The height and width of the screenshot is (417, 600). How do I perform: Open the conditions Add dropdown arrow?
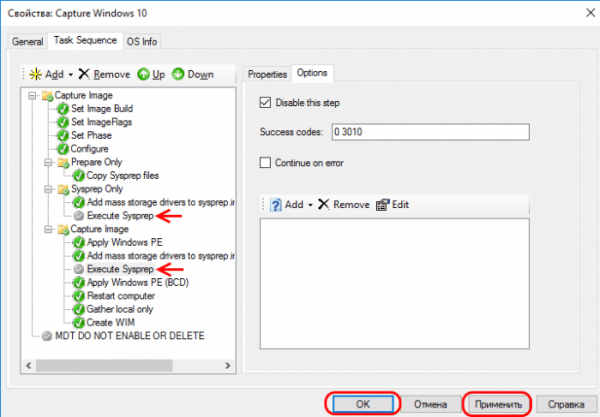coord(310,205)
